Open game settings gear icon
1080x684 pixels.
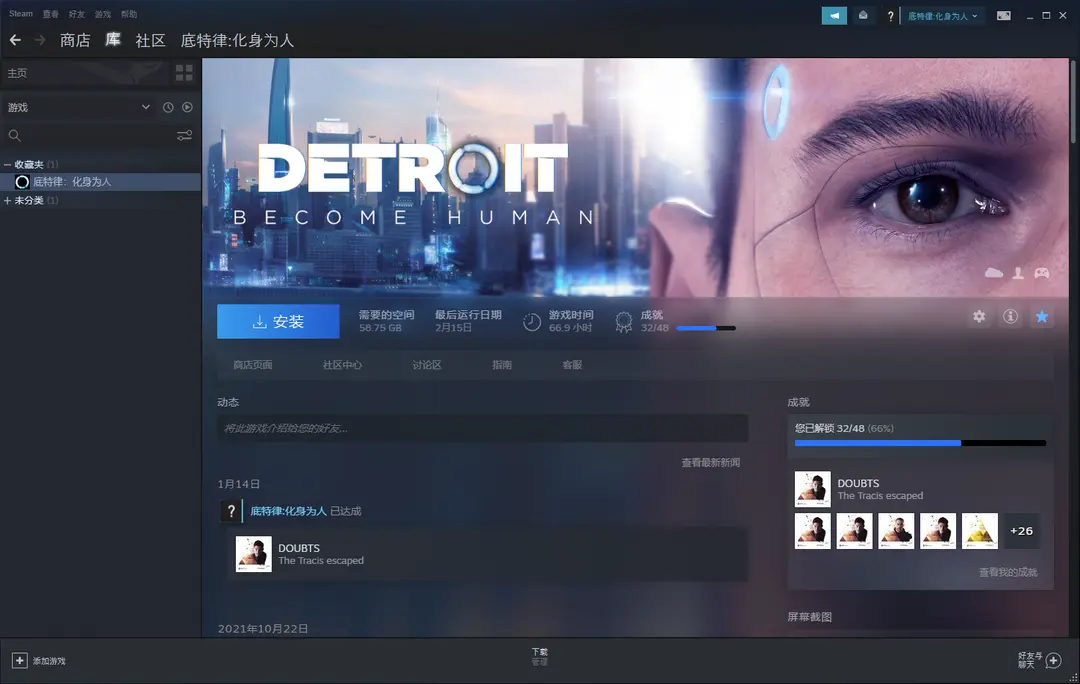coord(979,316)
